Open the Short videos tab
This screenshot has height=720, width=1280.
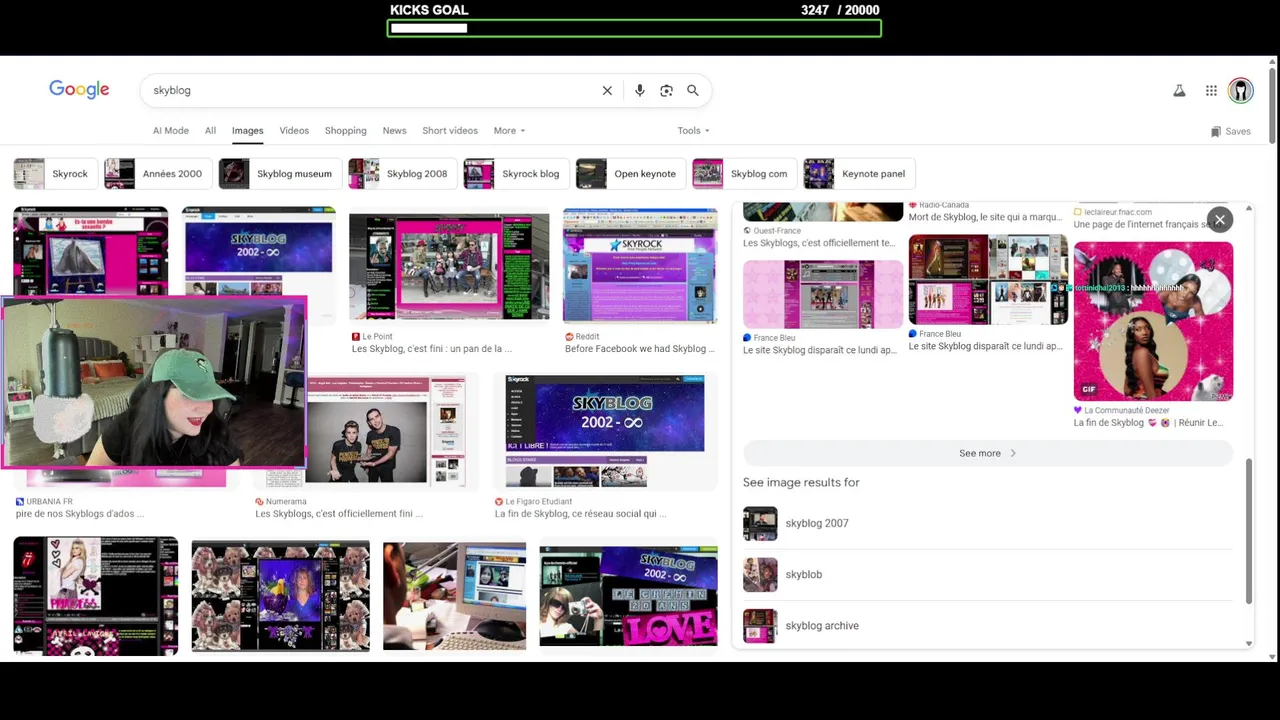[450, 131]
